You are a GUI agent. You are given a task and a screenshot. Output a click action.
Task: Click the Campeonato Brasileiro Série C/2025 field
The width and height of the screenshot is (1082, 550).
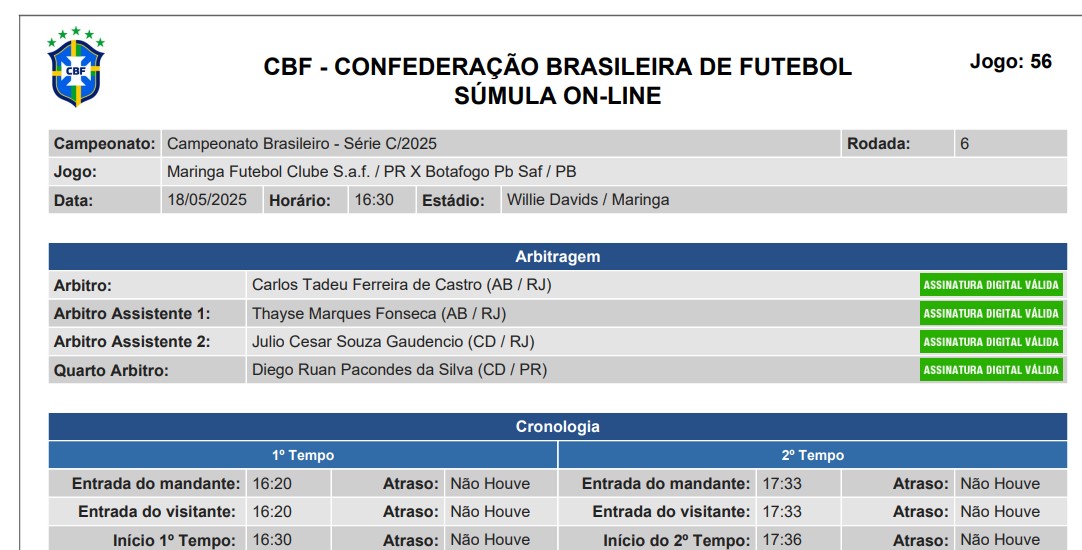pyautogui.click(x=501, y=144)
